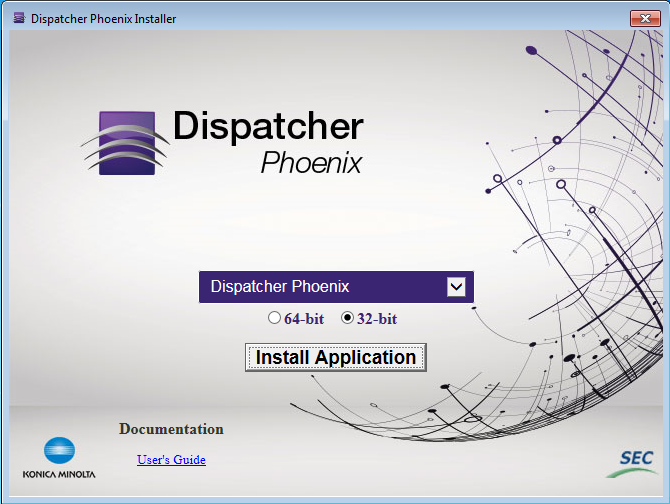
Task: Click the Dispatcher title text in logo
Action: [268, 126]
